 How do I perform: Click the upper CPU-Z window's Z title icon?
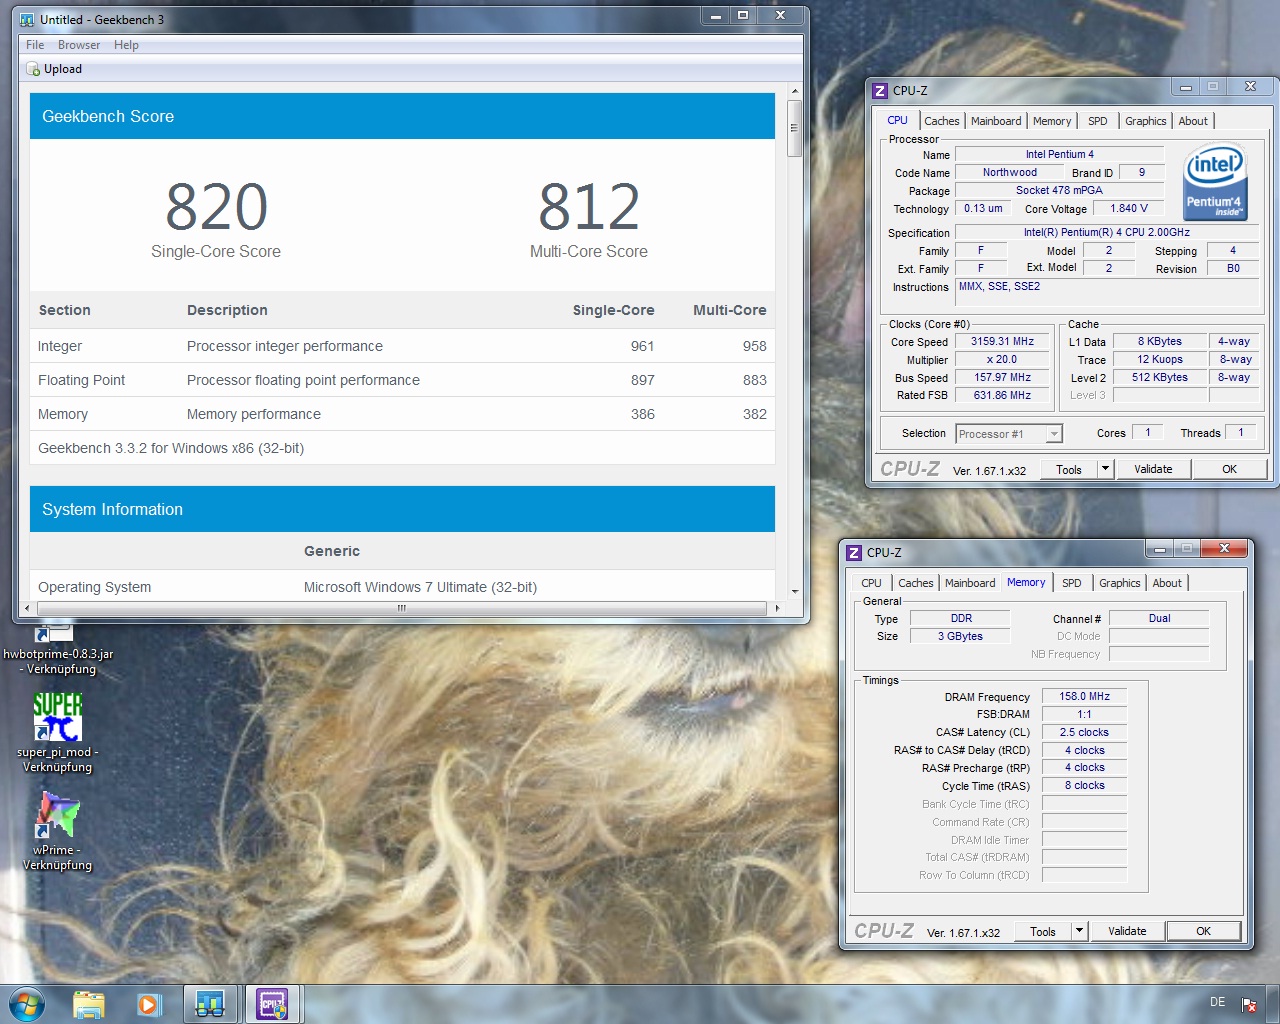point(880,90)
